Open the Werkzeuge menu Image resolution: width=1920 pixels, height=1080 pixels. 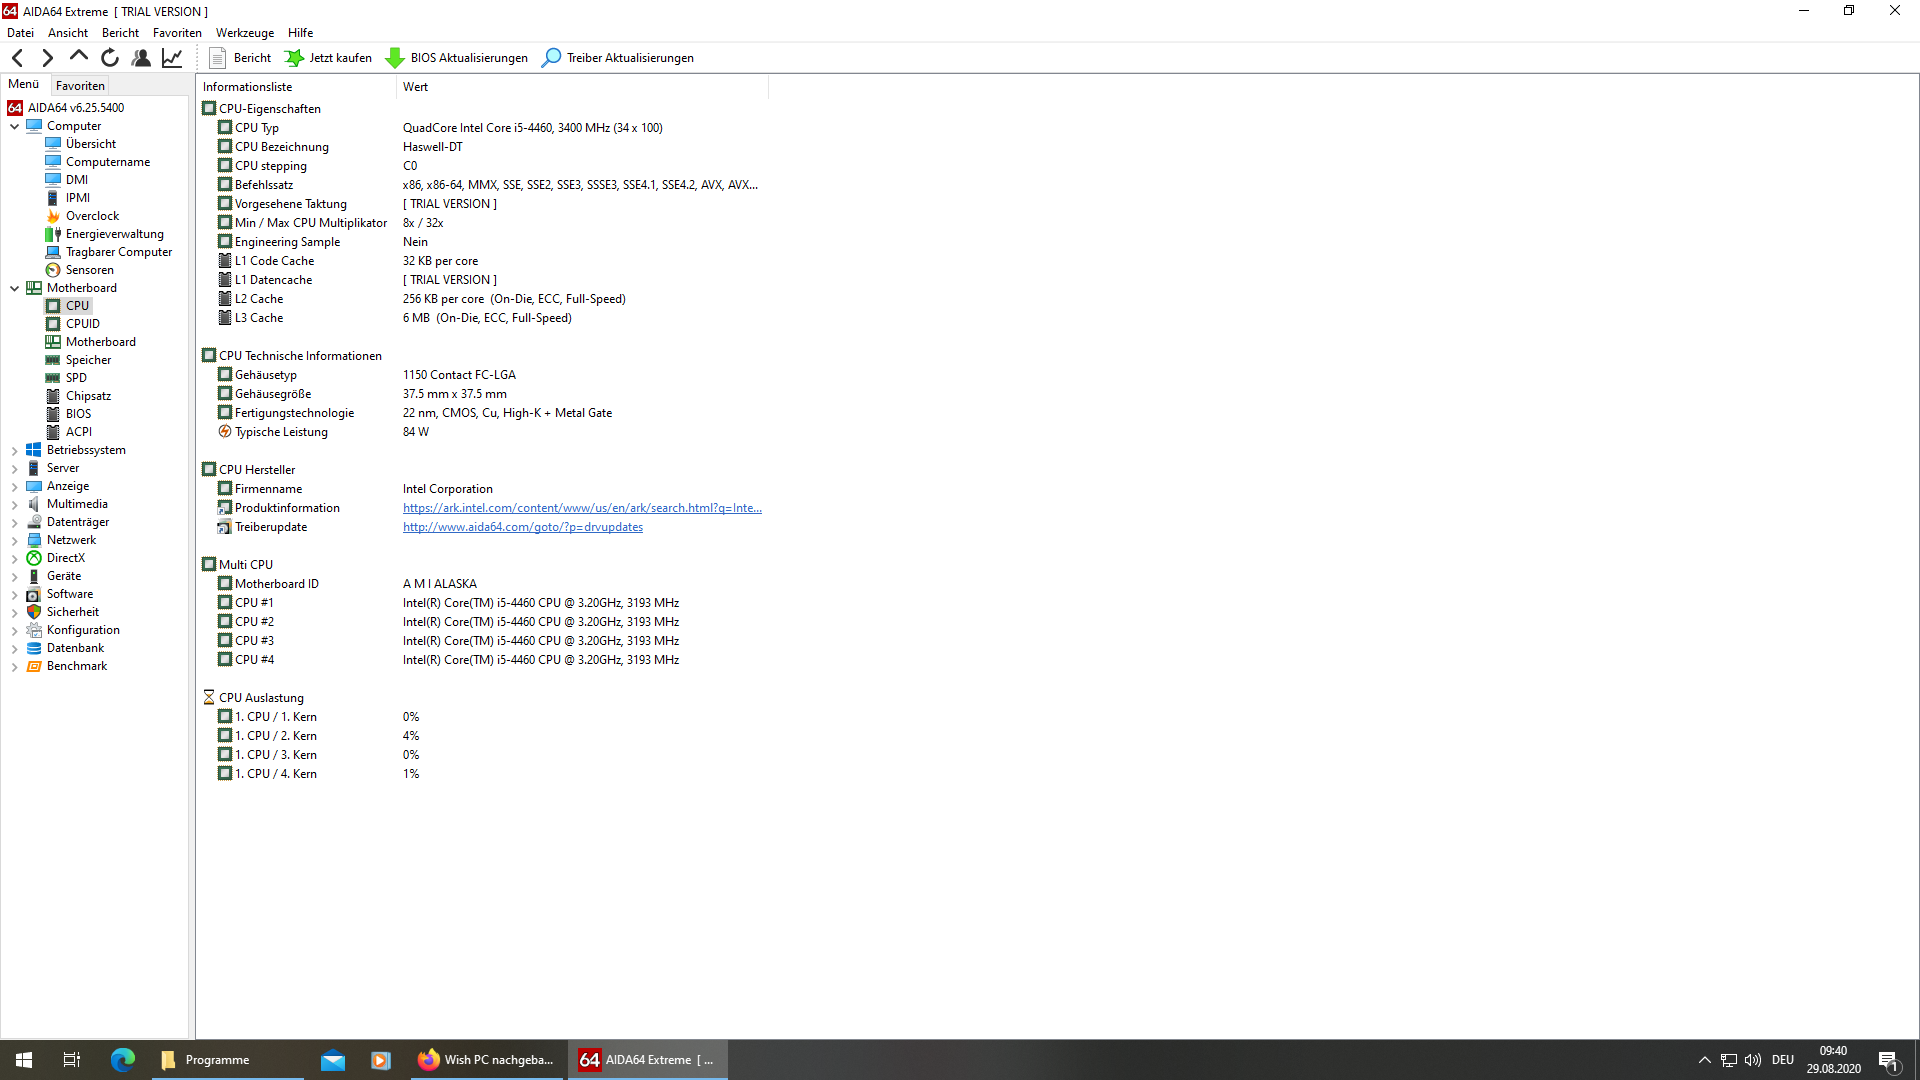pos(244,33)
